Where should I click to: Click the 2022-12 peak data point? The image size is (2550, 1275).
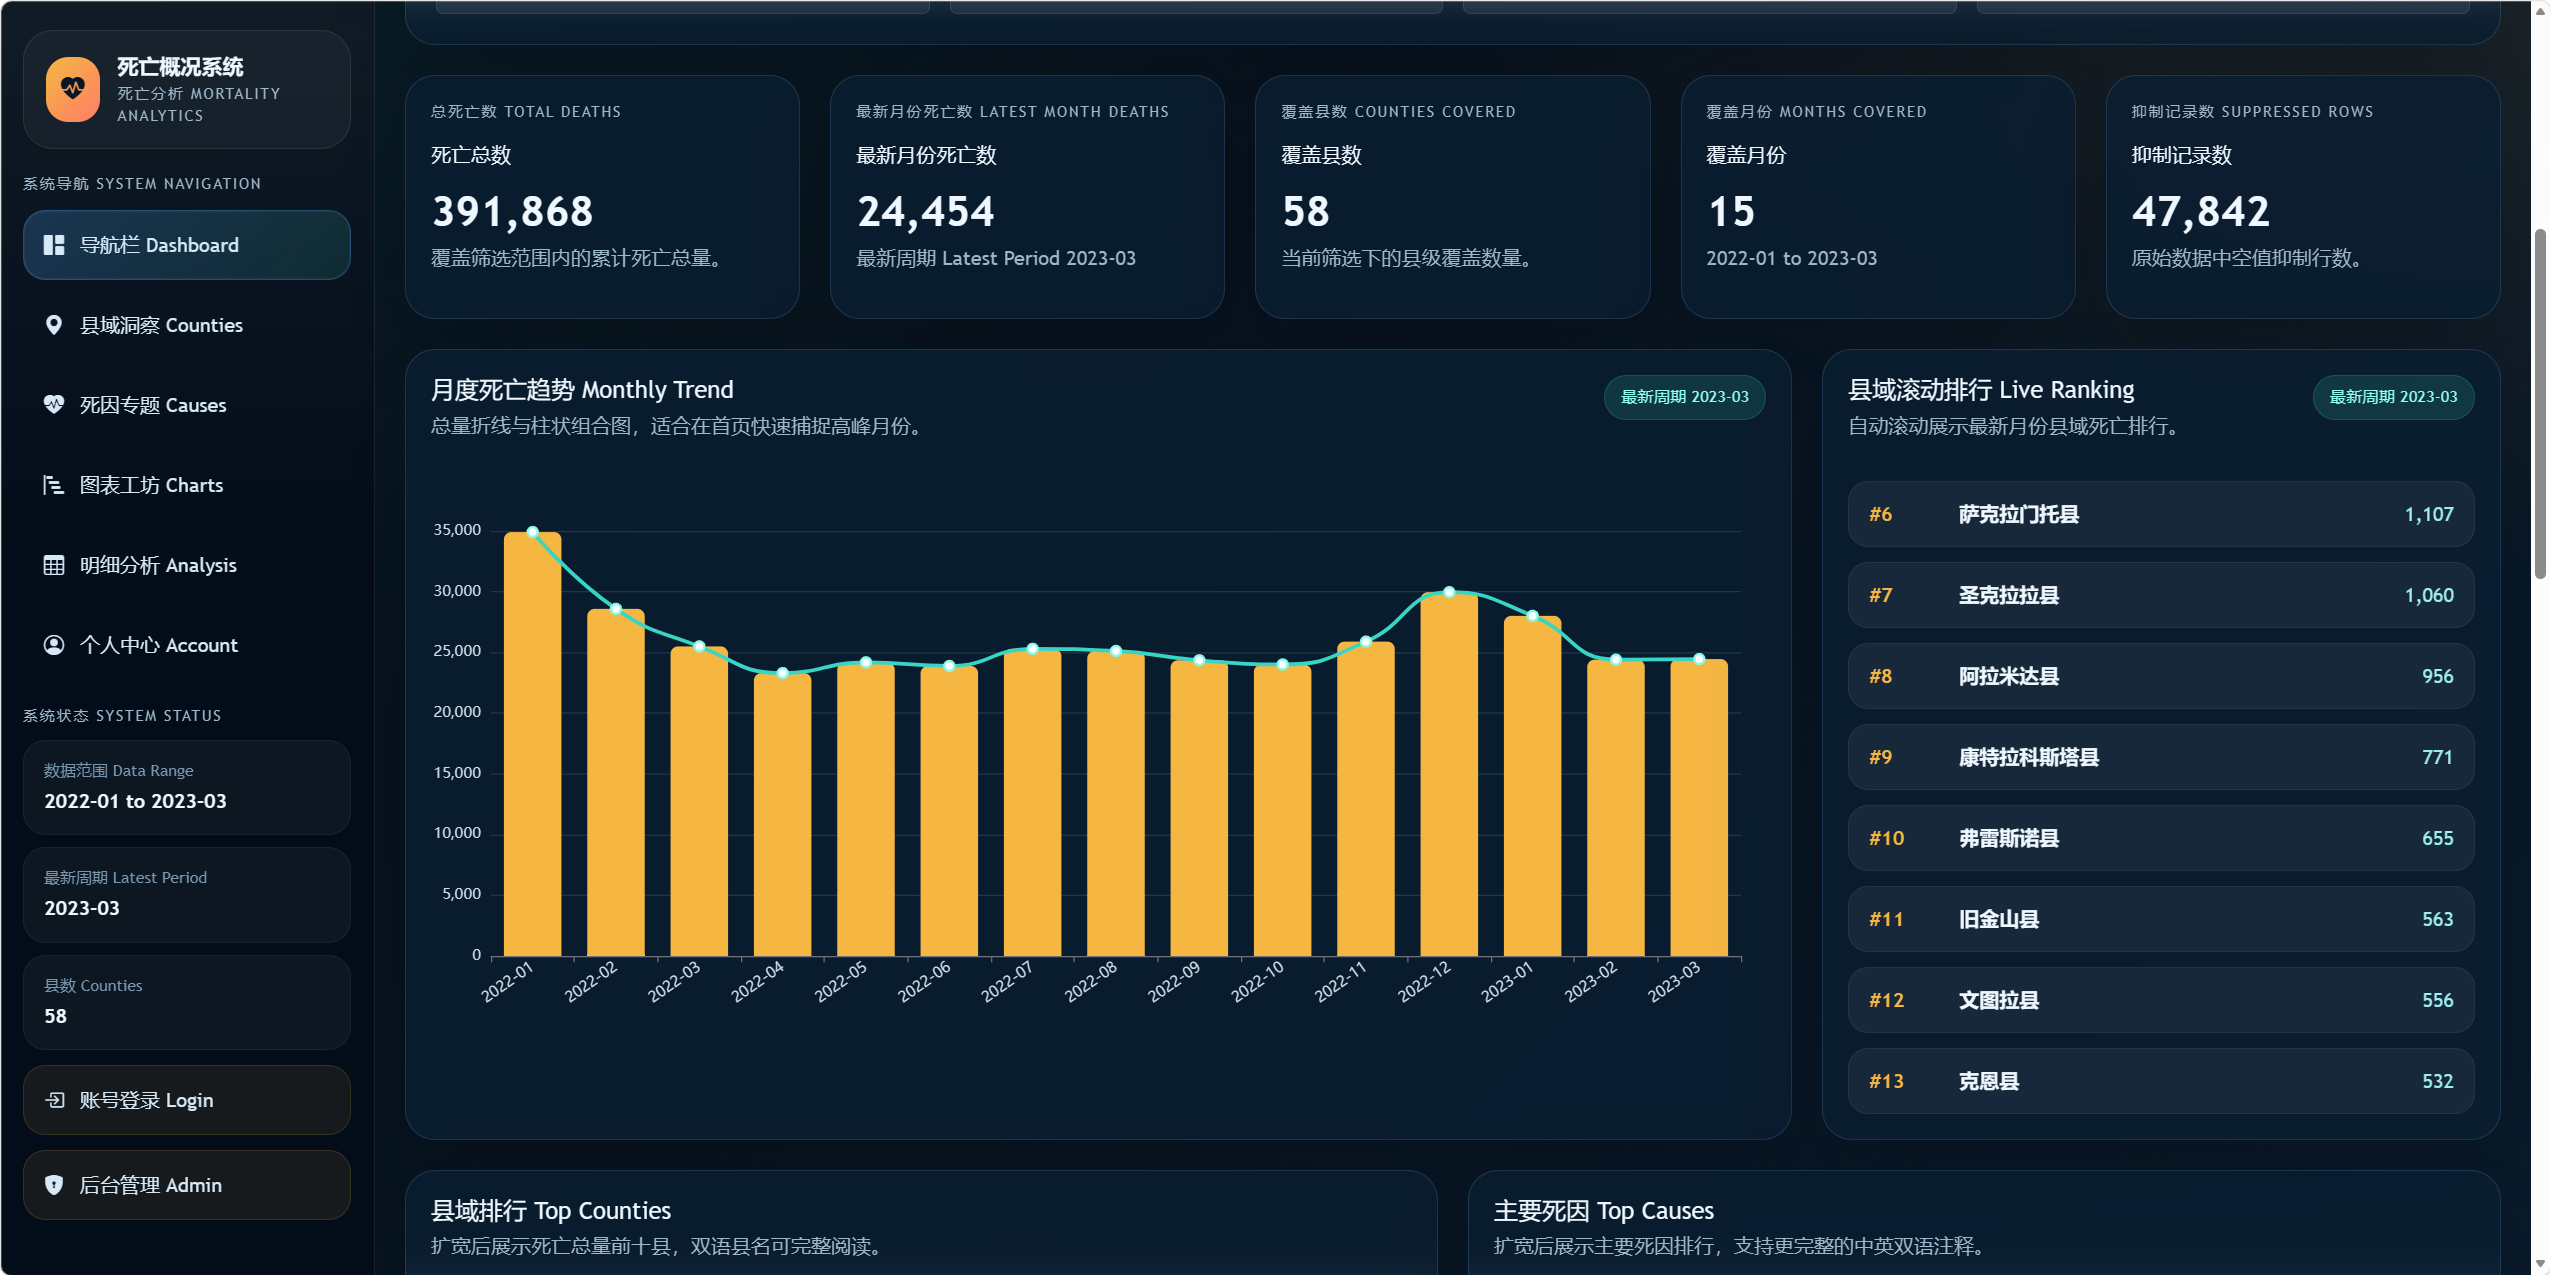tap(1449, 592)
